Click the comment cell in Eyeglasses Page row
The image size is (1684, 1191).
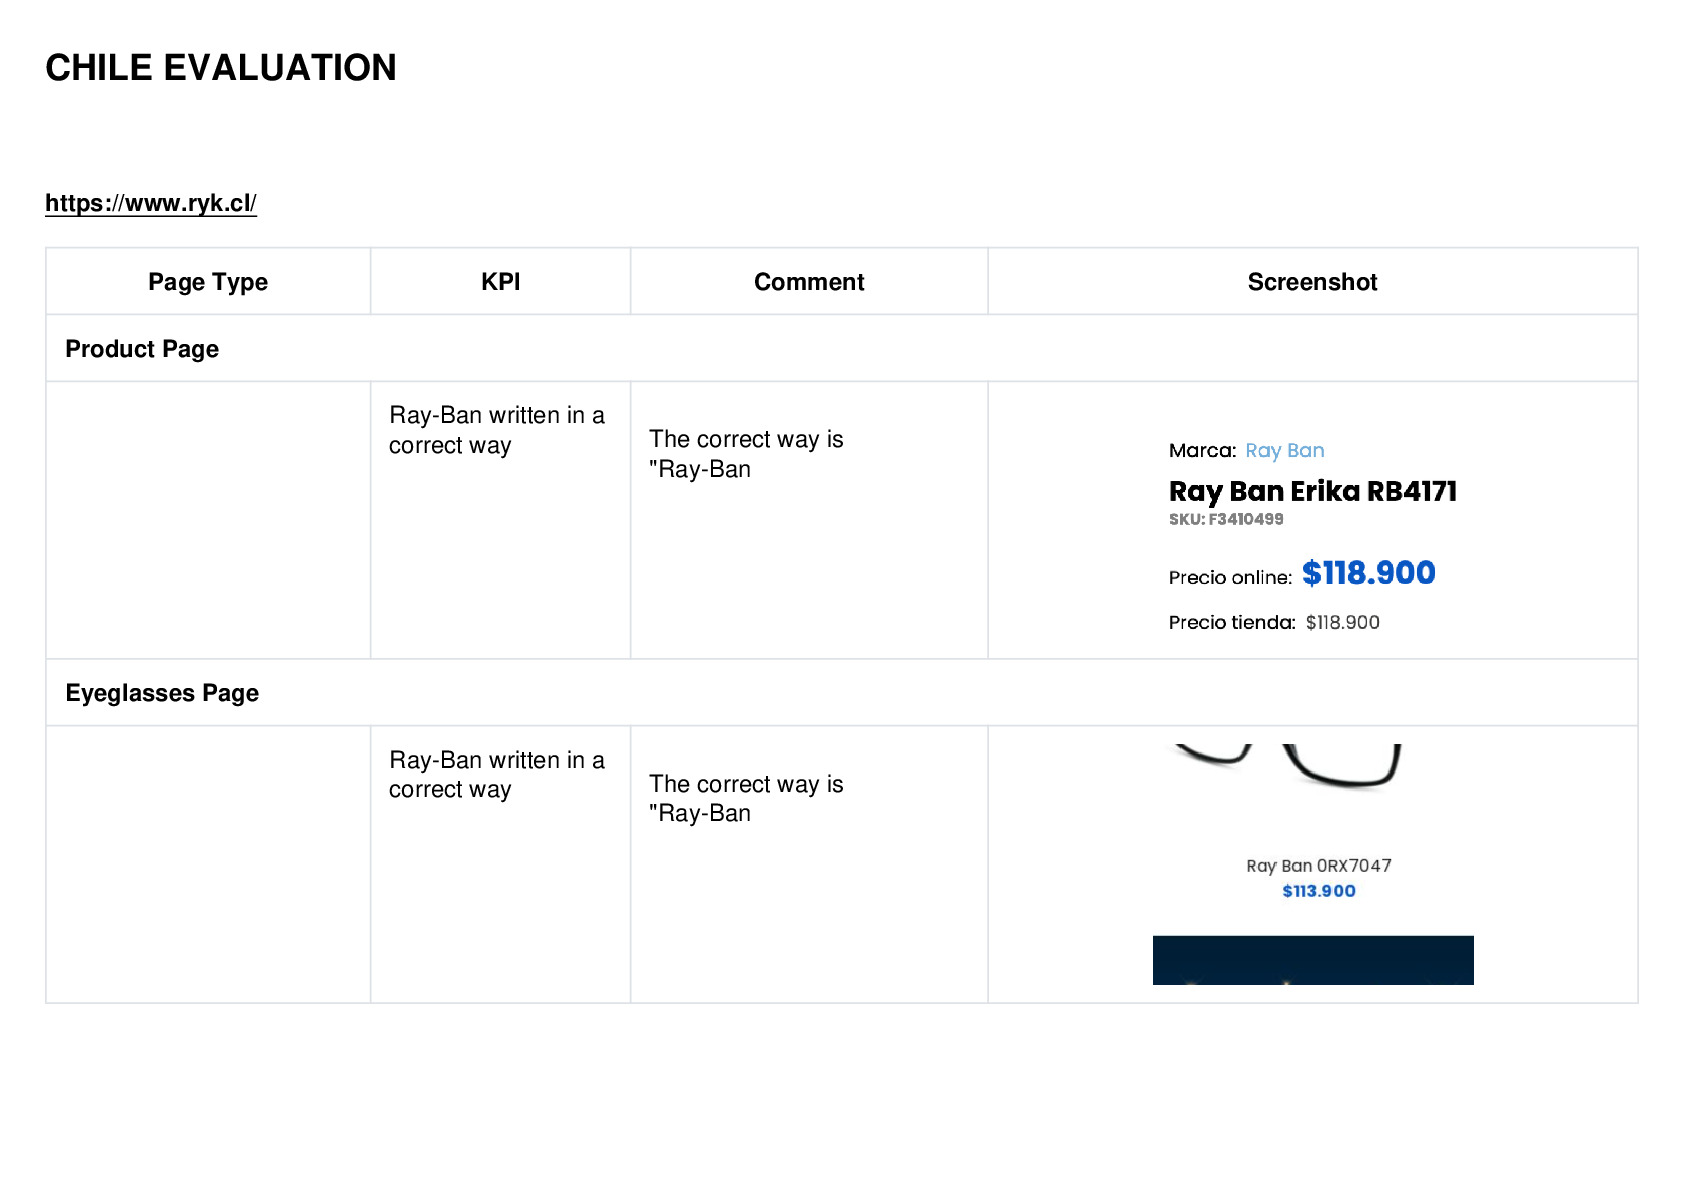click(x=809, y=864)
